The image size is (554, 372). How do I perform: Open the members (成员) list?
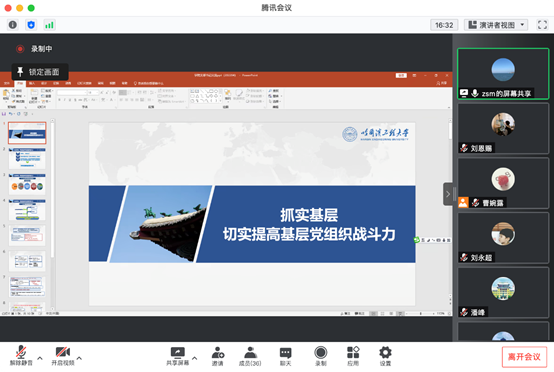point(250,356)
